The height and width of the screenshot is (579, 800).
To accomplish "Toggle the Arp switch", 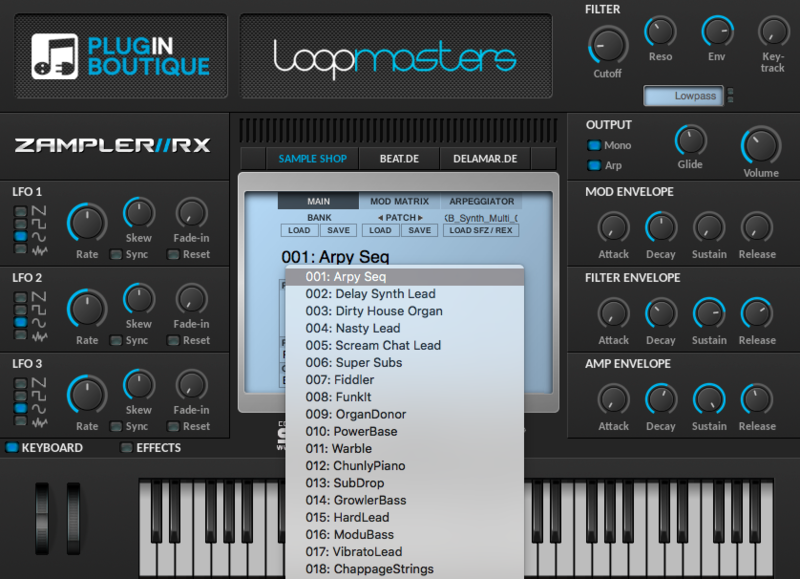I will pos(594,165).
